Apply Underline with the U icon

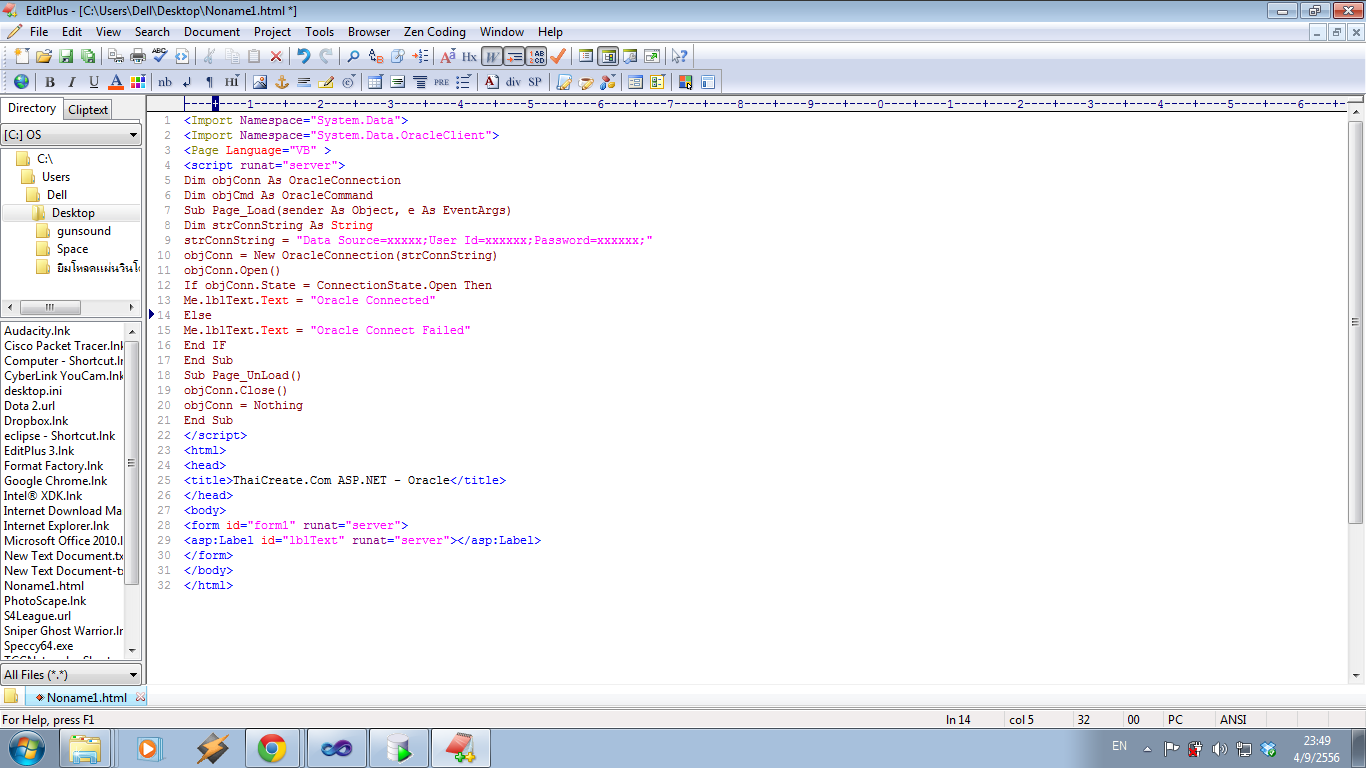pos(94,82)
